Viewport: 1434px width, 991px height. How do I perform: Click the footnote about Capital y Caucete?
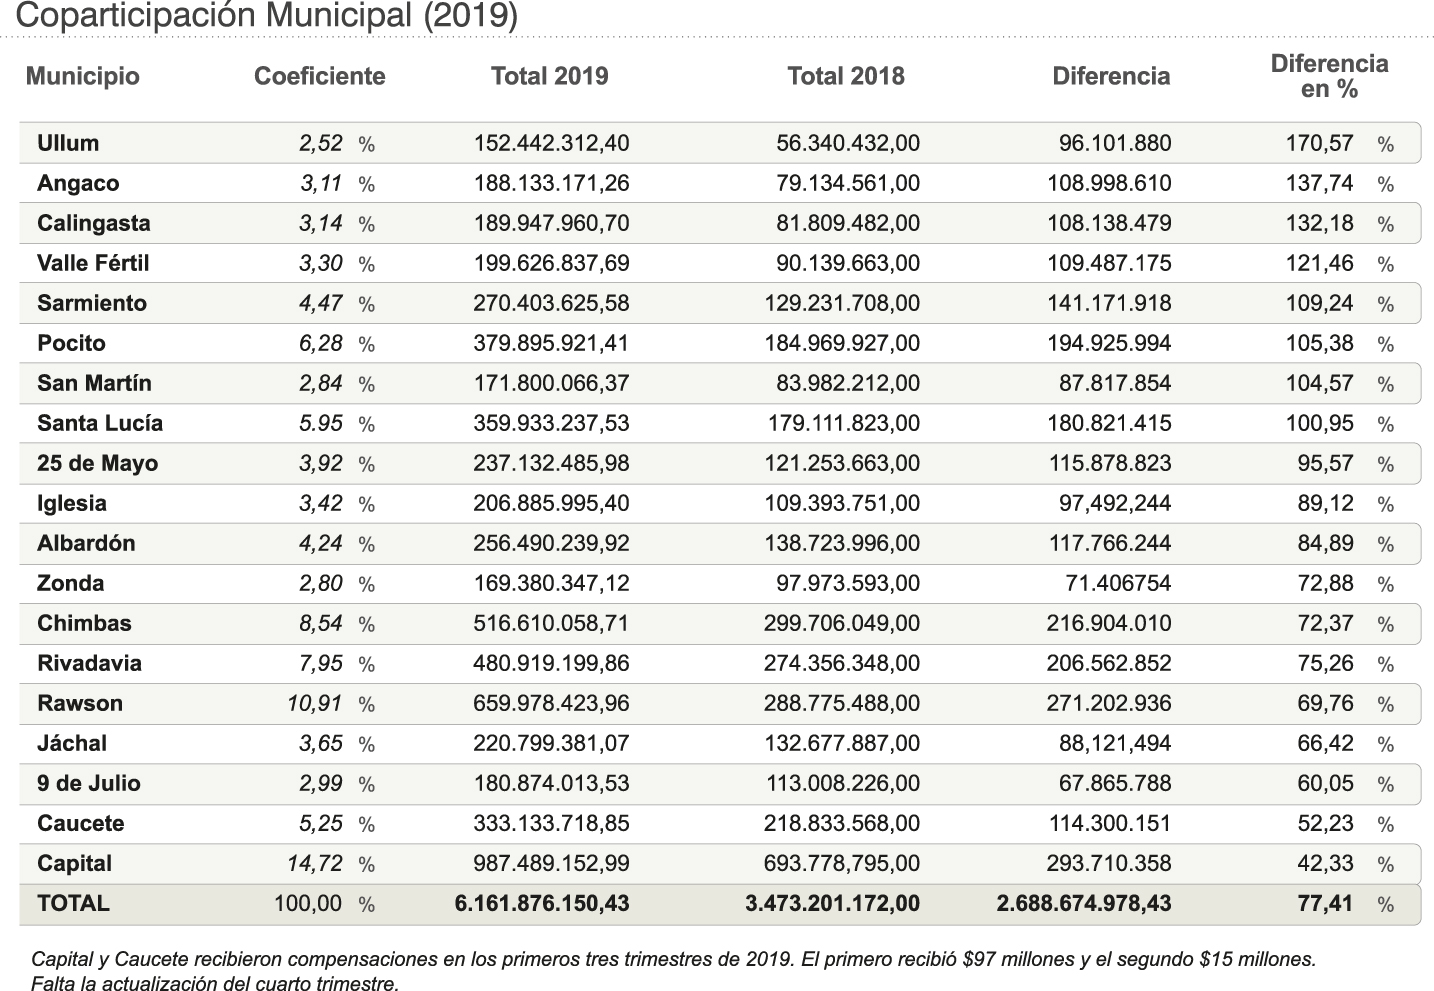[673, 970]
